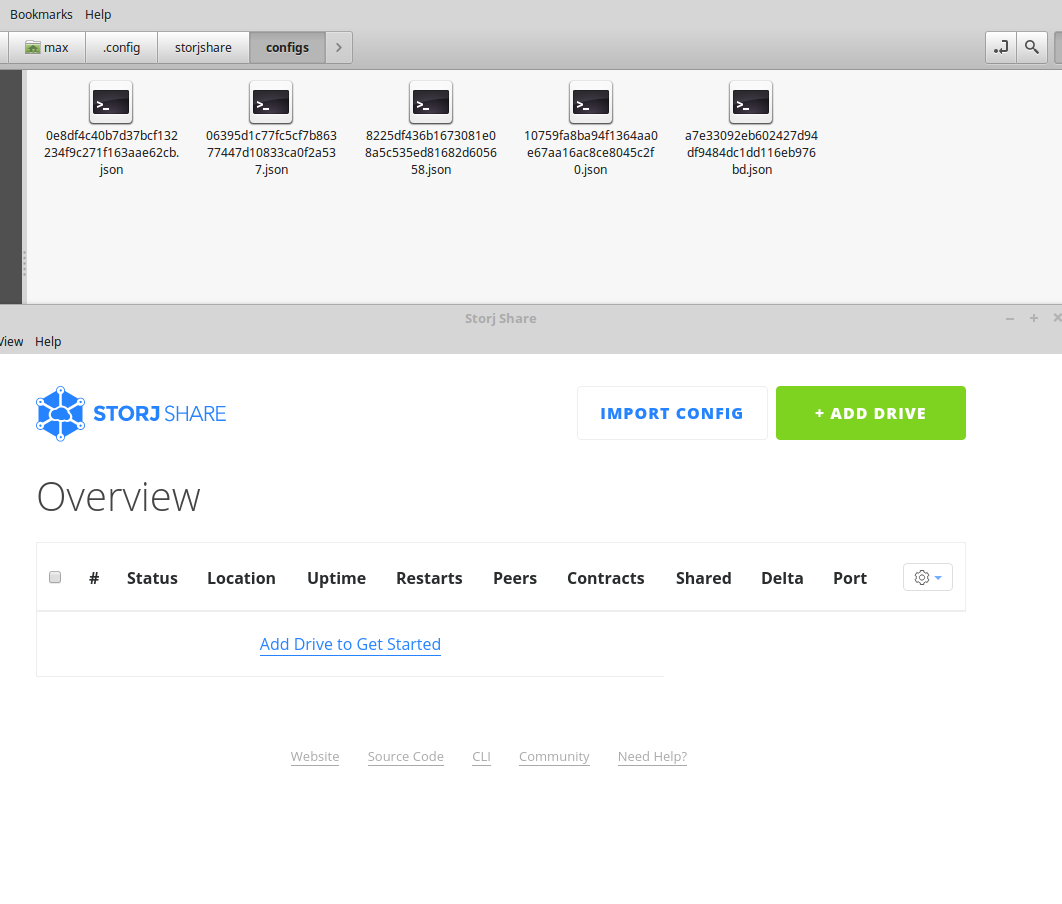Click the gear settings icon above the table
Screen dimensions: 1062x904
tap(921, 577)
